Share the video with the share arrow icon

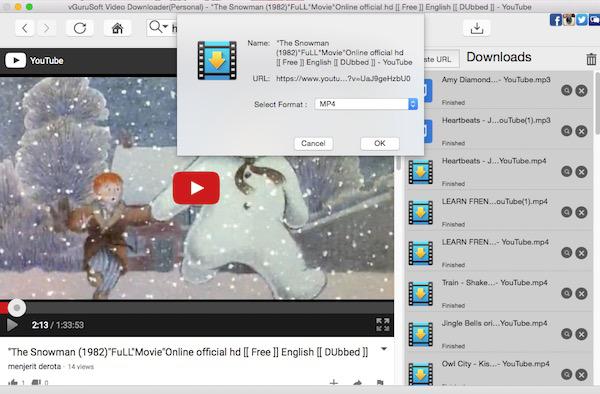[357, 383]
